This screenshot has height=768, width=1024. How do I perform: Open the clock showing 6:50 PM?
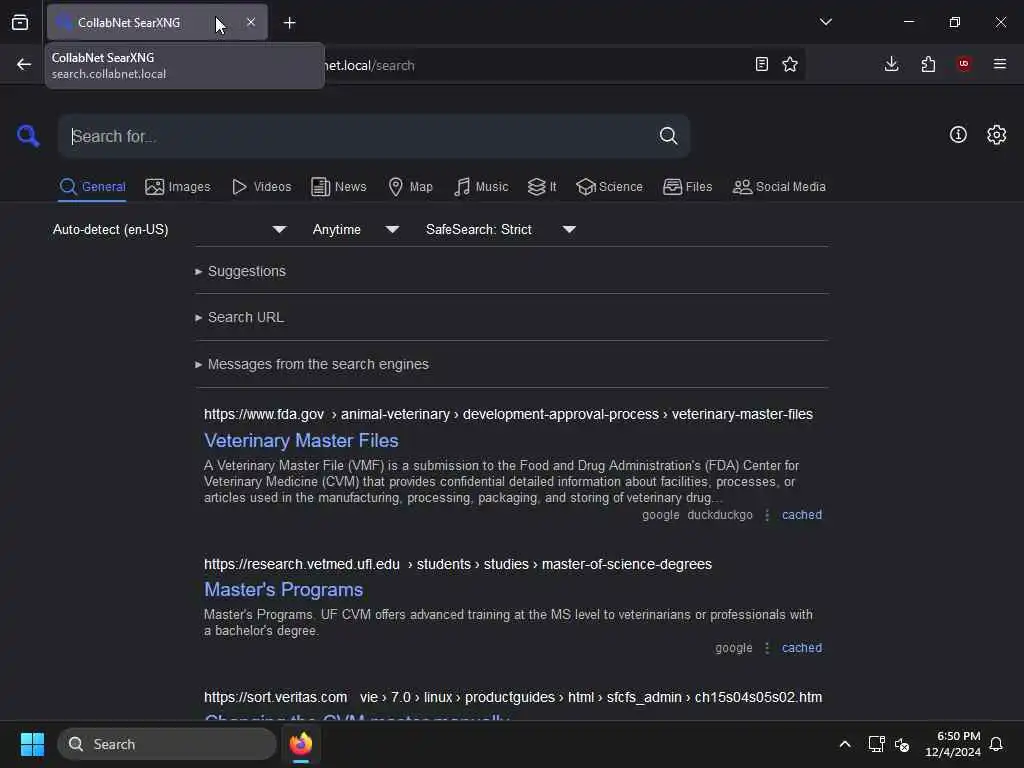tap(953, 744)
